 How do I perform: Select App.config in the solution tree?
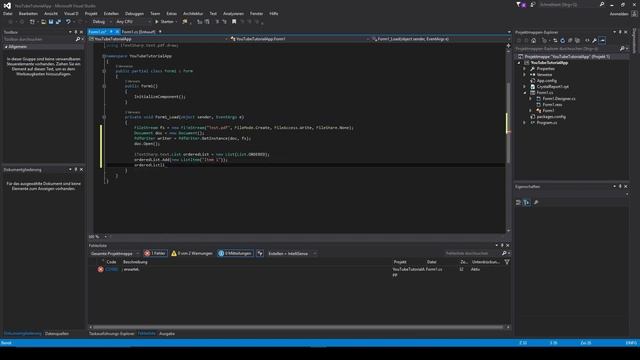[547, 81]
